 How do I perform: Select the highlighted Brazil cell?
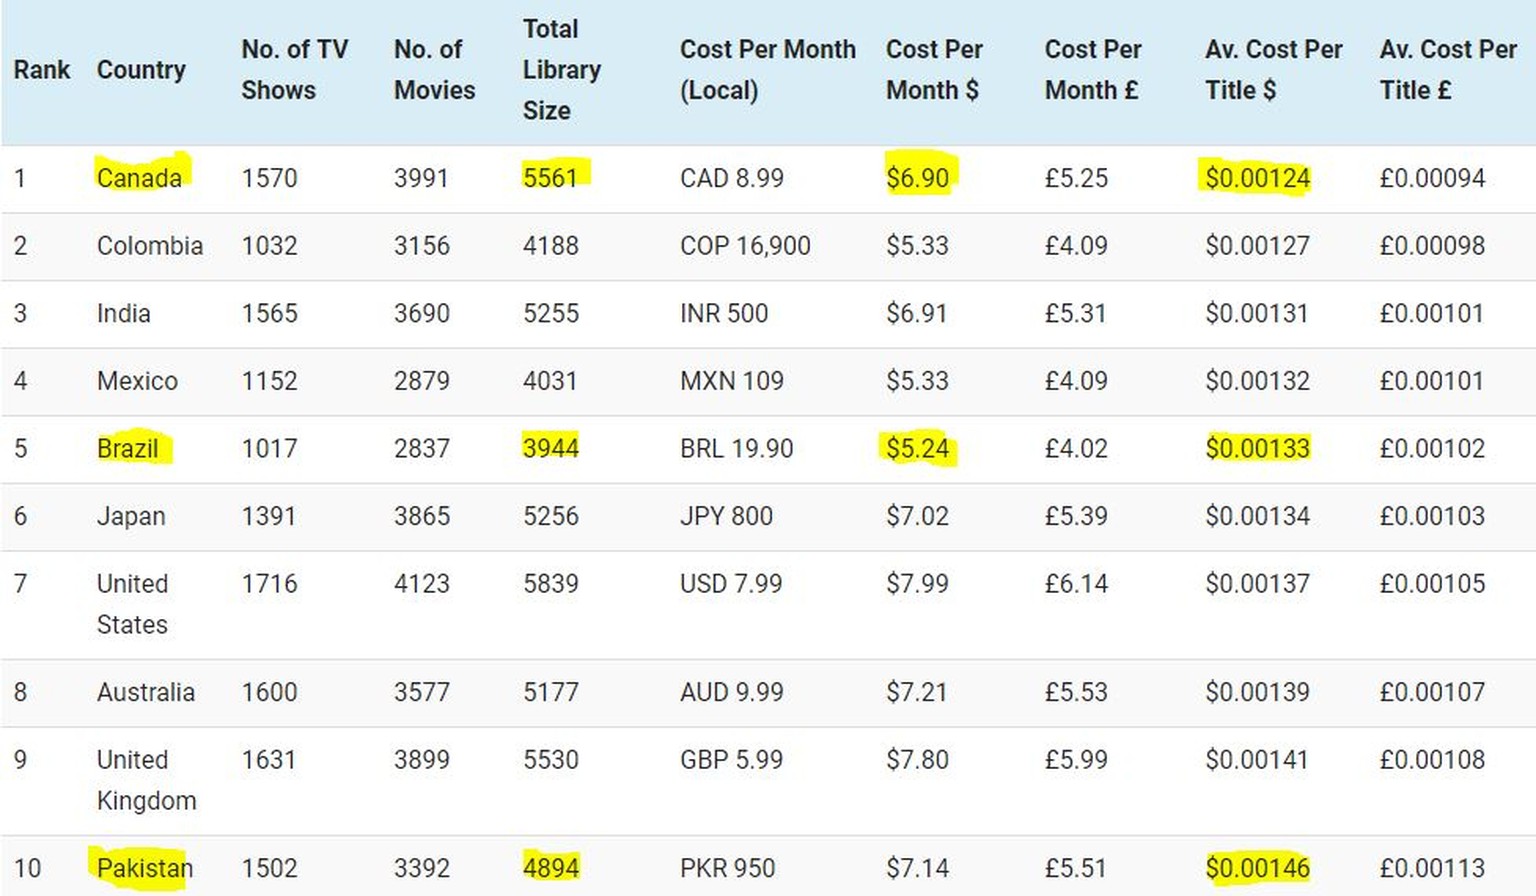point(128,448)
